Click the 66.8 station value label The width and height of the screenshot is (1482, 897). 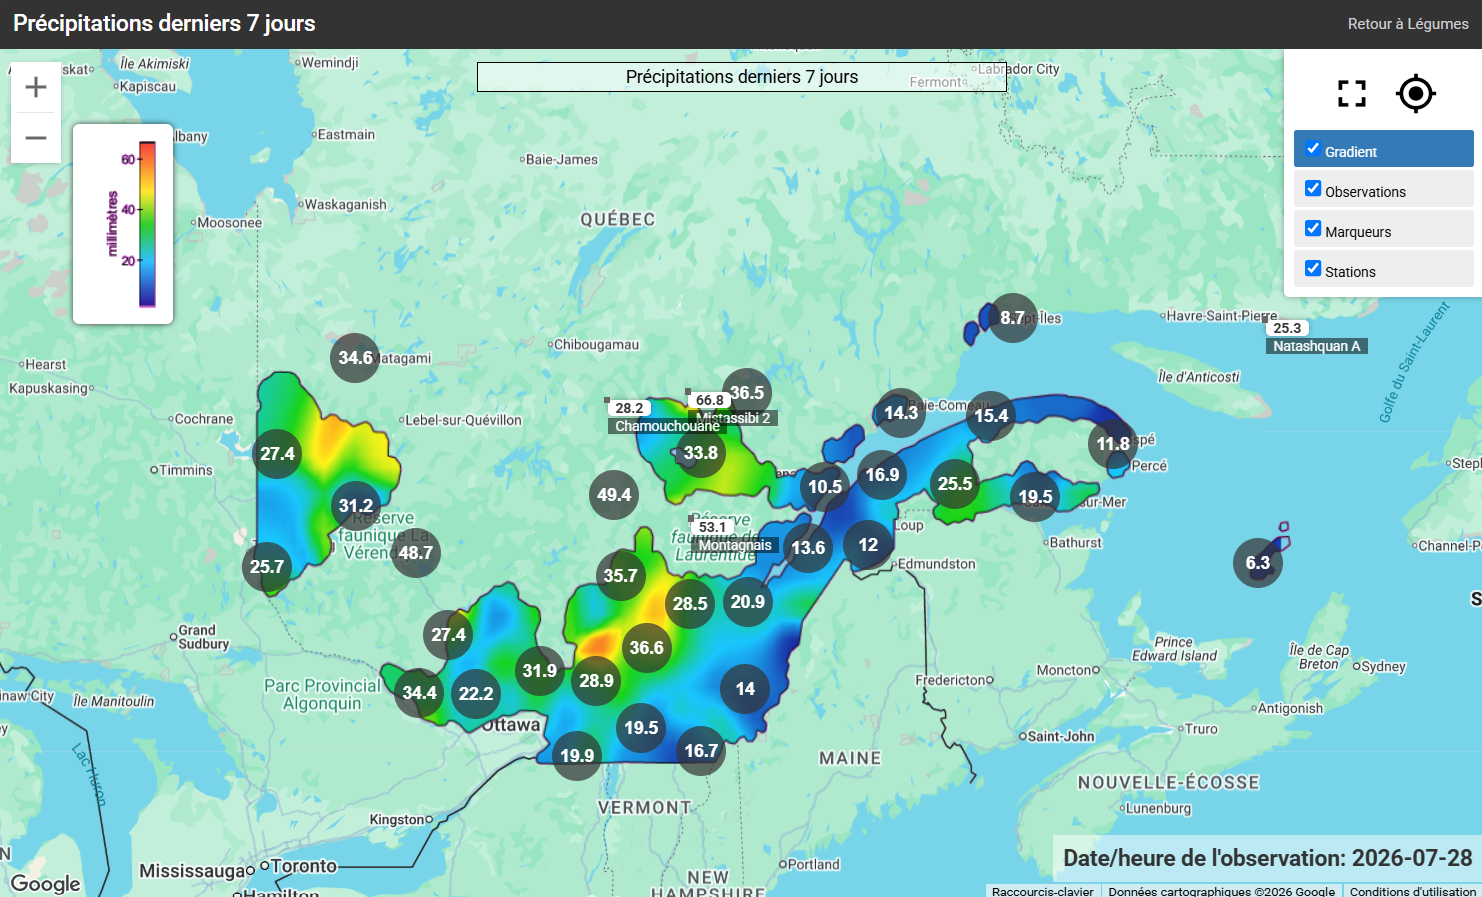click(x=710, y=400)
